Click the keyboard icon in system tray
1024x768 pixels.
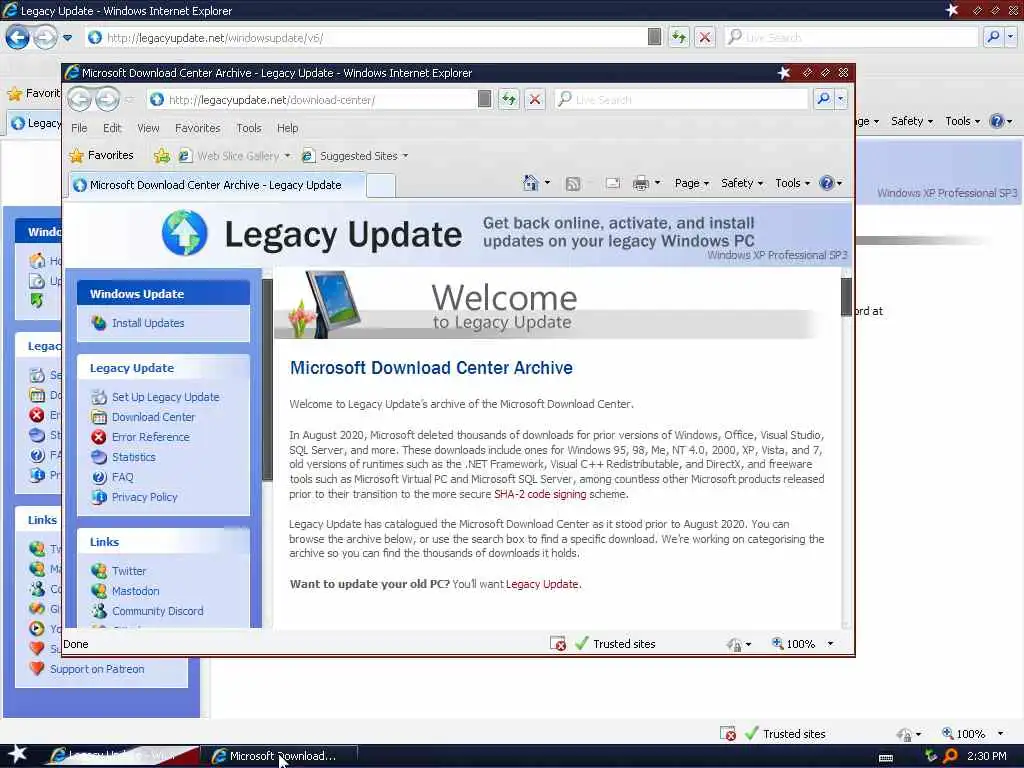(886, 758)
